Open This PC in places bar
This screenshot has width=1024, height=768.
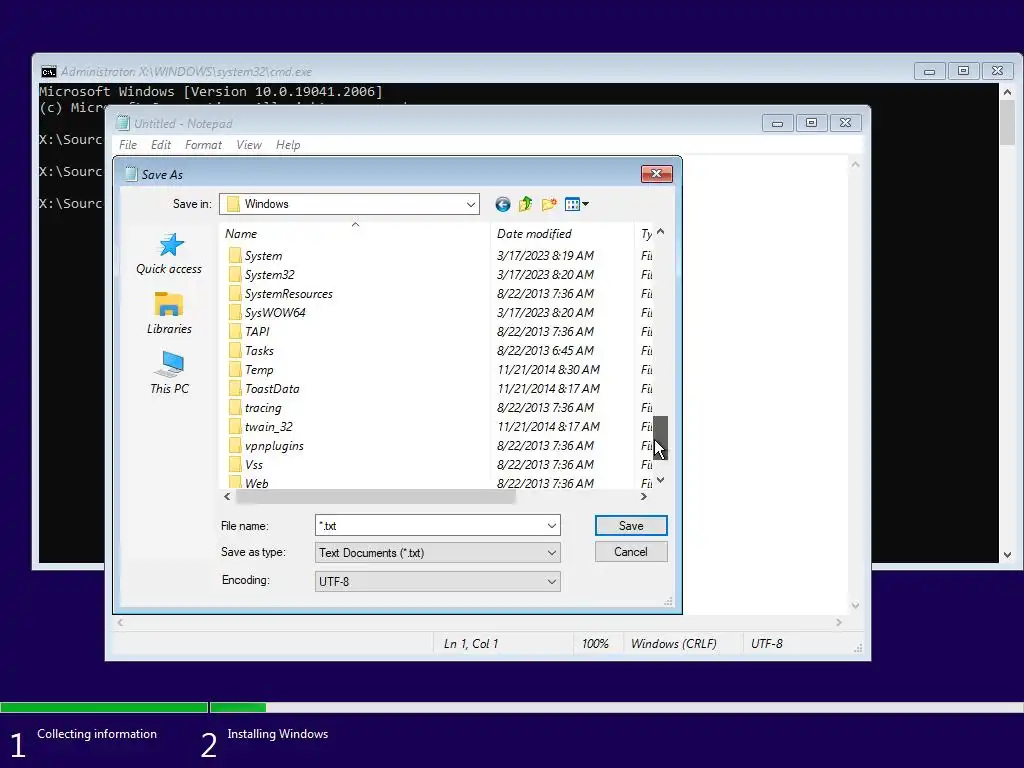click(169, 373)
